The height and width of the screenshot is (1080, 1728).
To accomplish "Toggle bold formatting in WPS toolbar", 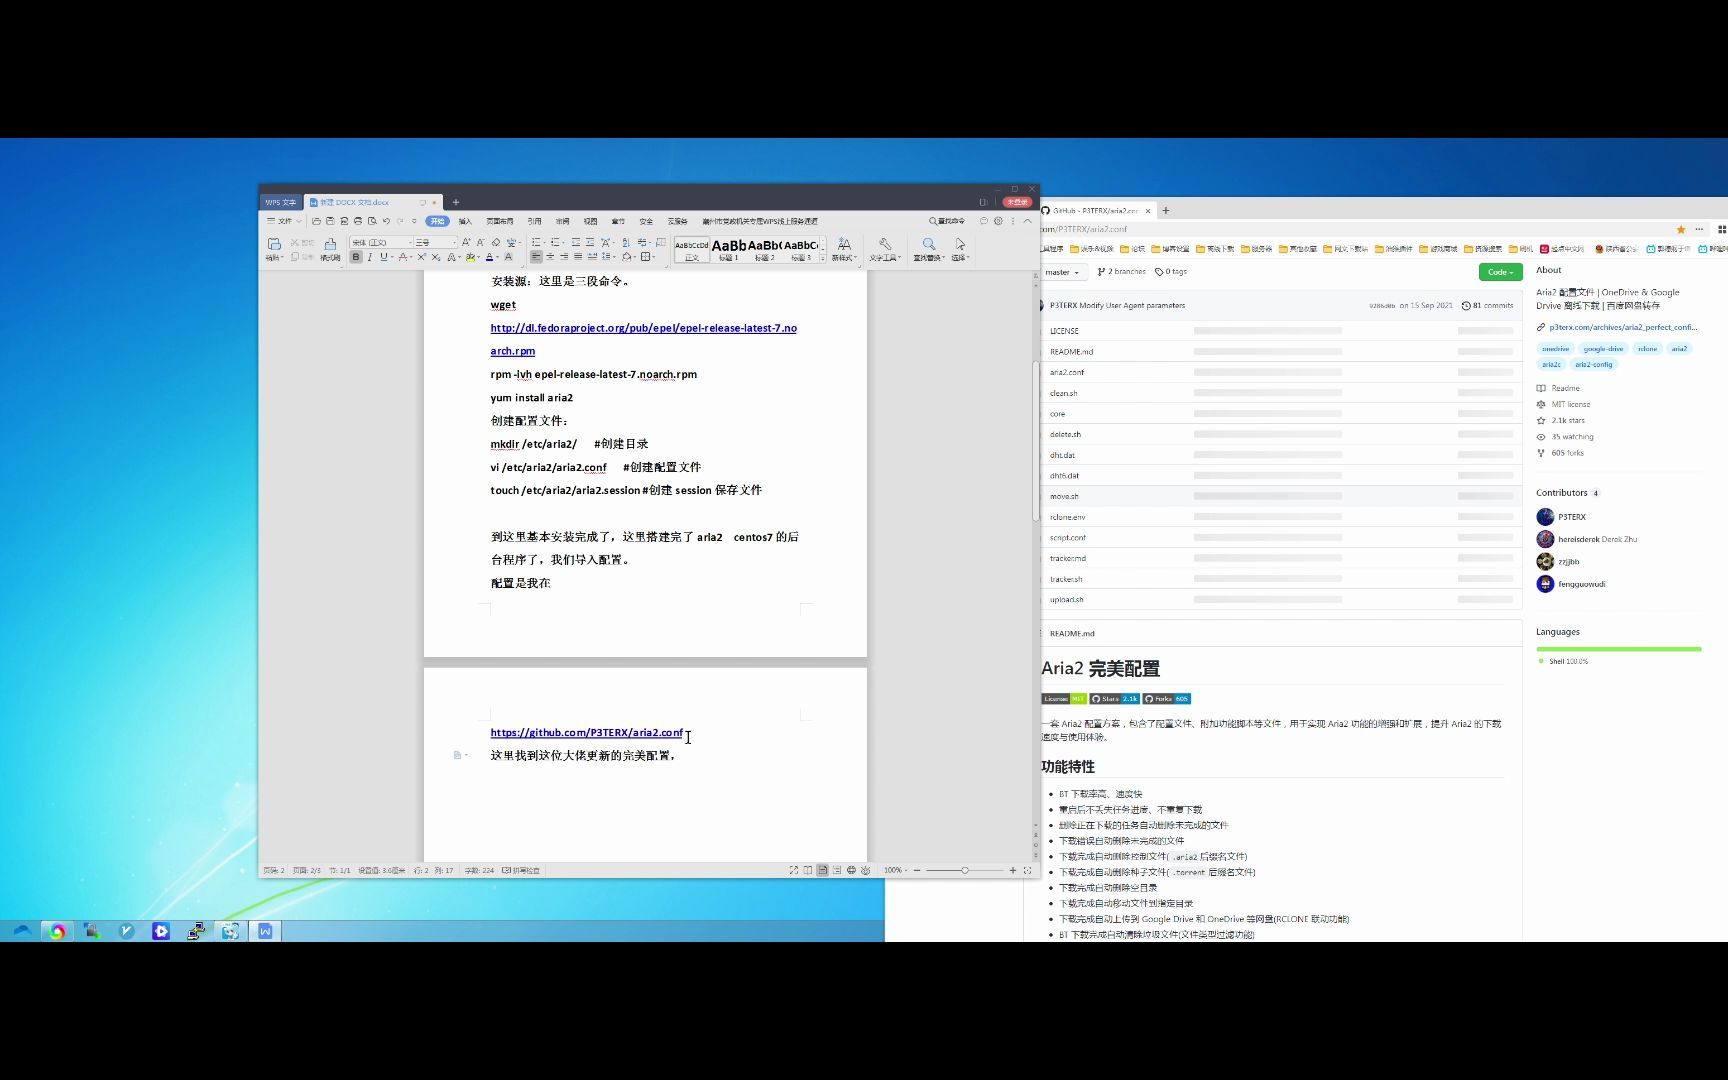I will click(x=355, y=256).
